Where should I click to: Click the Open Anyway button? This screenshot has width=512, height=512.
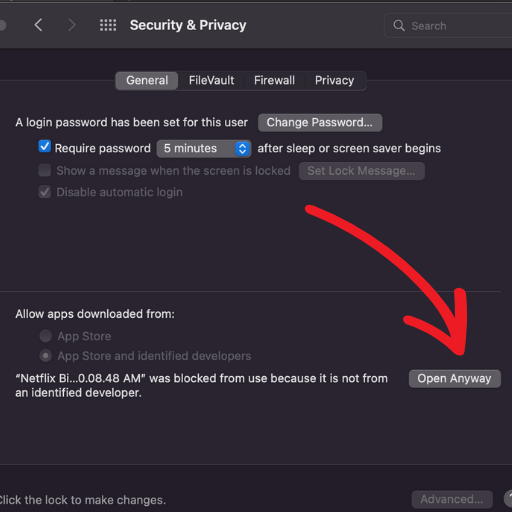[455, 379]
